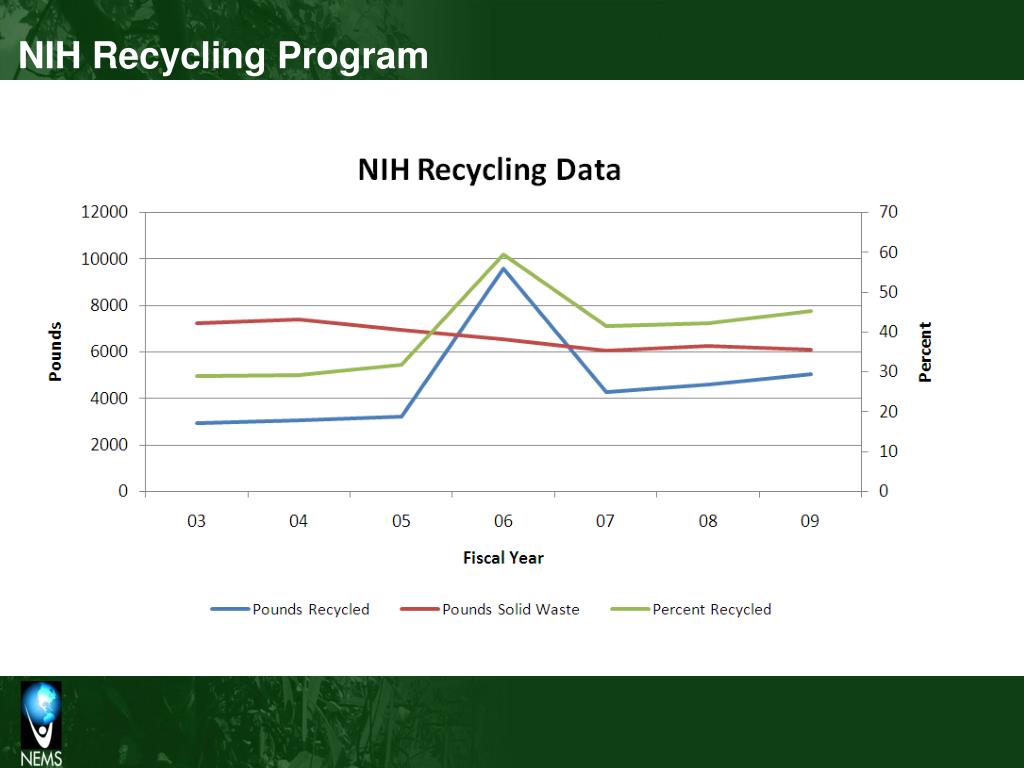Click the 70 label on the percent axis
Viewport: 1024px width, 768px height.
click(888, 212)
